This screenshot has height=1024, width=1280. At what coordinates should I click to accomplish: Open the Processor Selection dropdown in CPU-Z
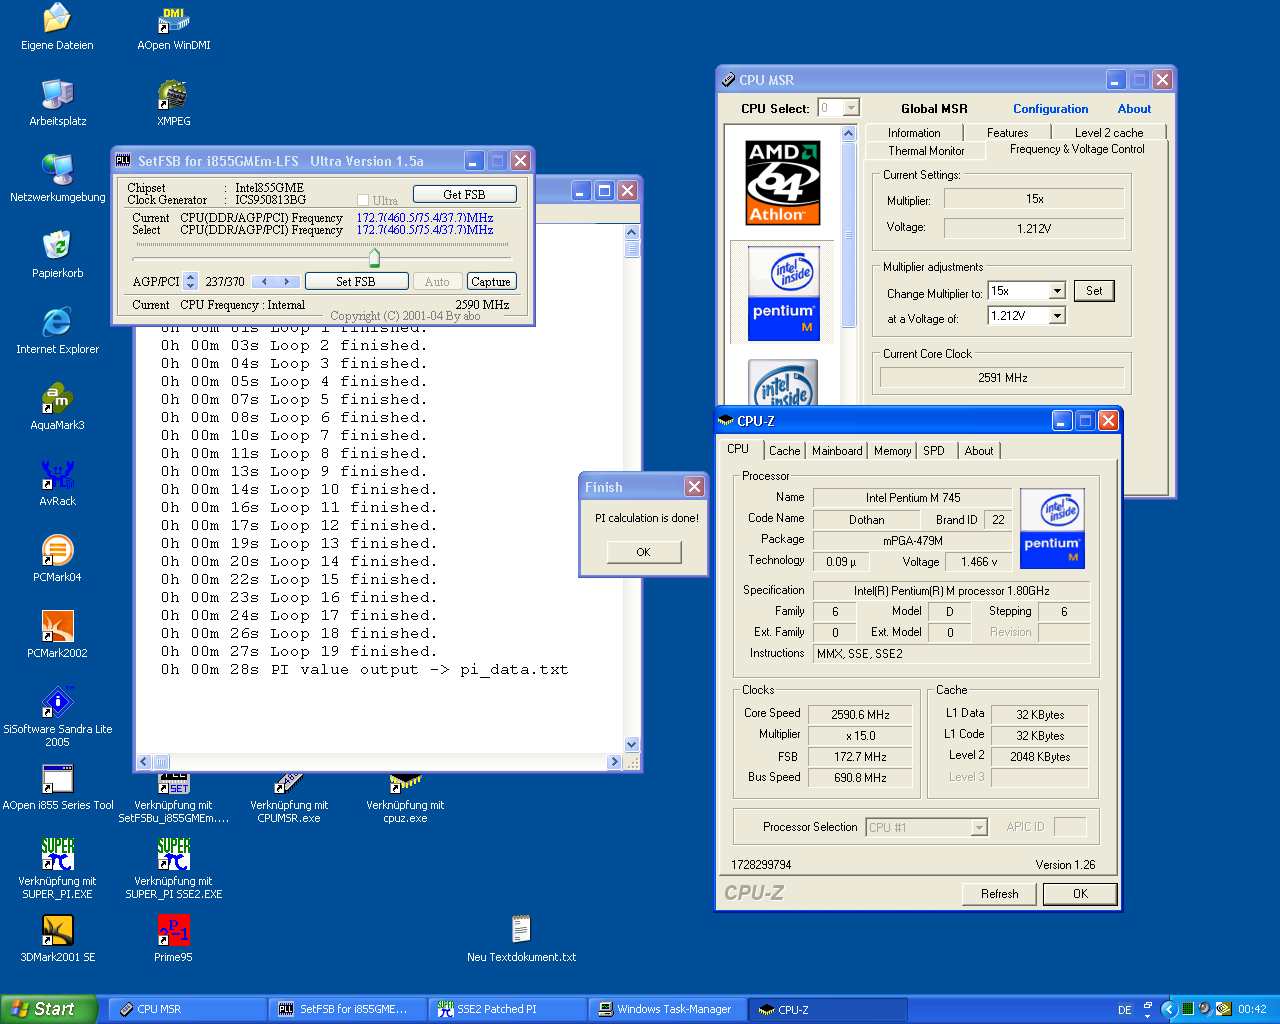point(979,827)
